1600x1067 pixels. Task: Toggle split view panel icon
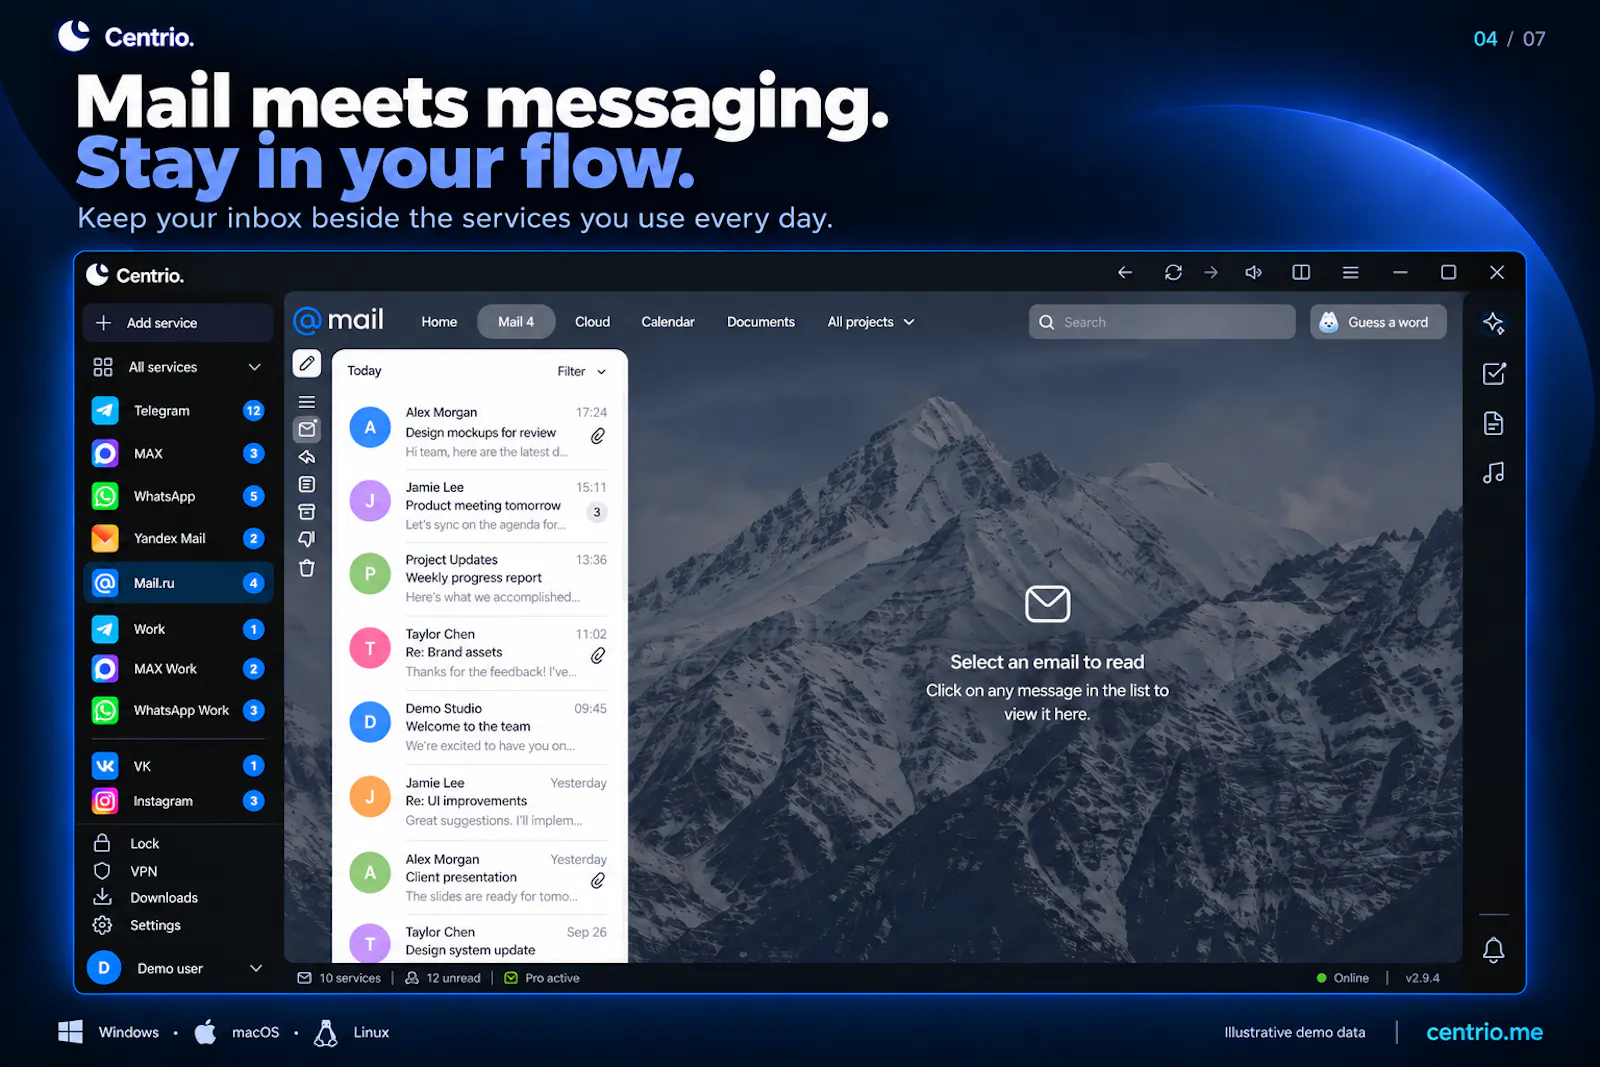coord(1301,272)
